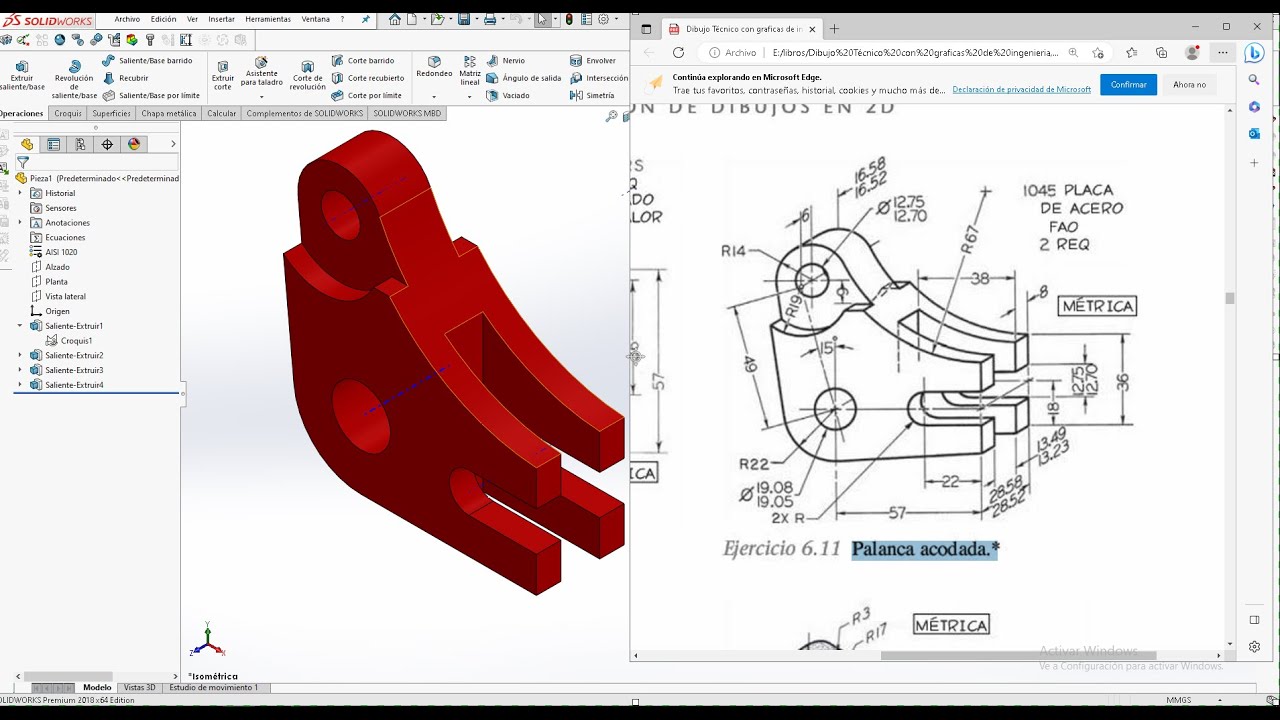1280x720 pixels.
Task: Open Declaración de privacidad de Microsoft link
Action: click(1021, 90)
